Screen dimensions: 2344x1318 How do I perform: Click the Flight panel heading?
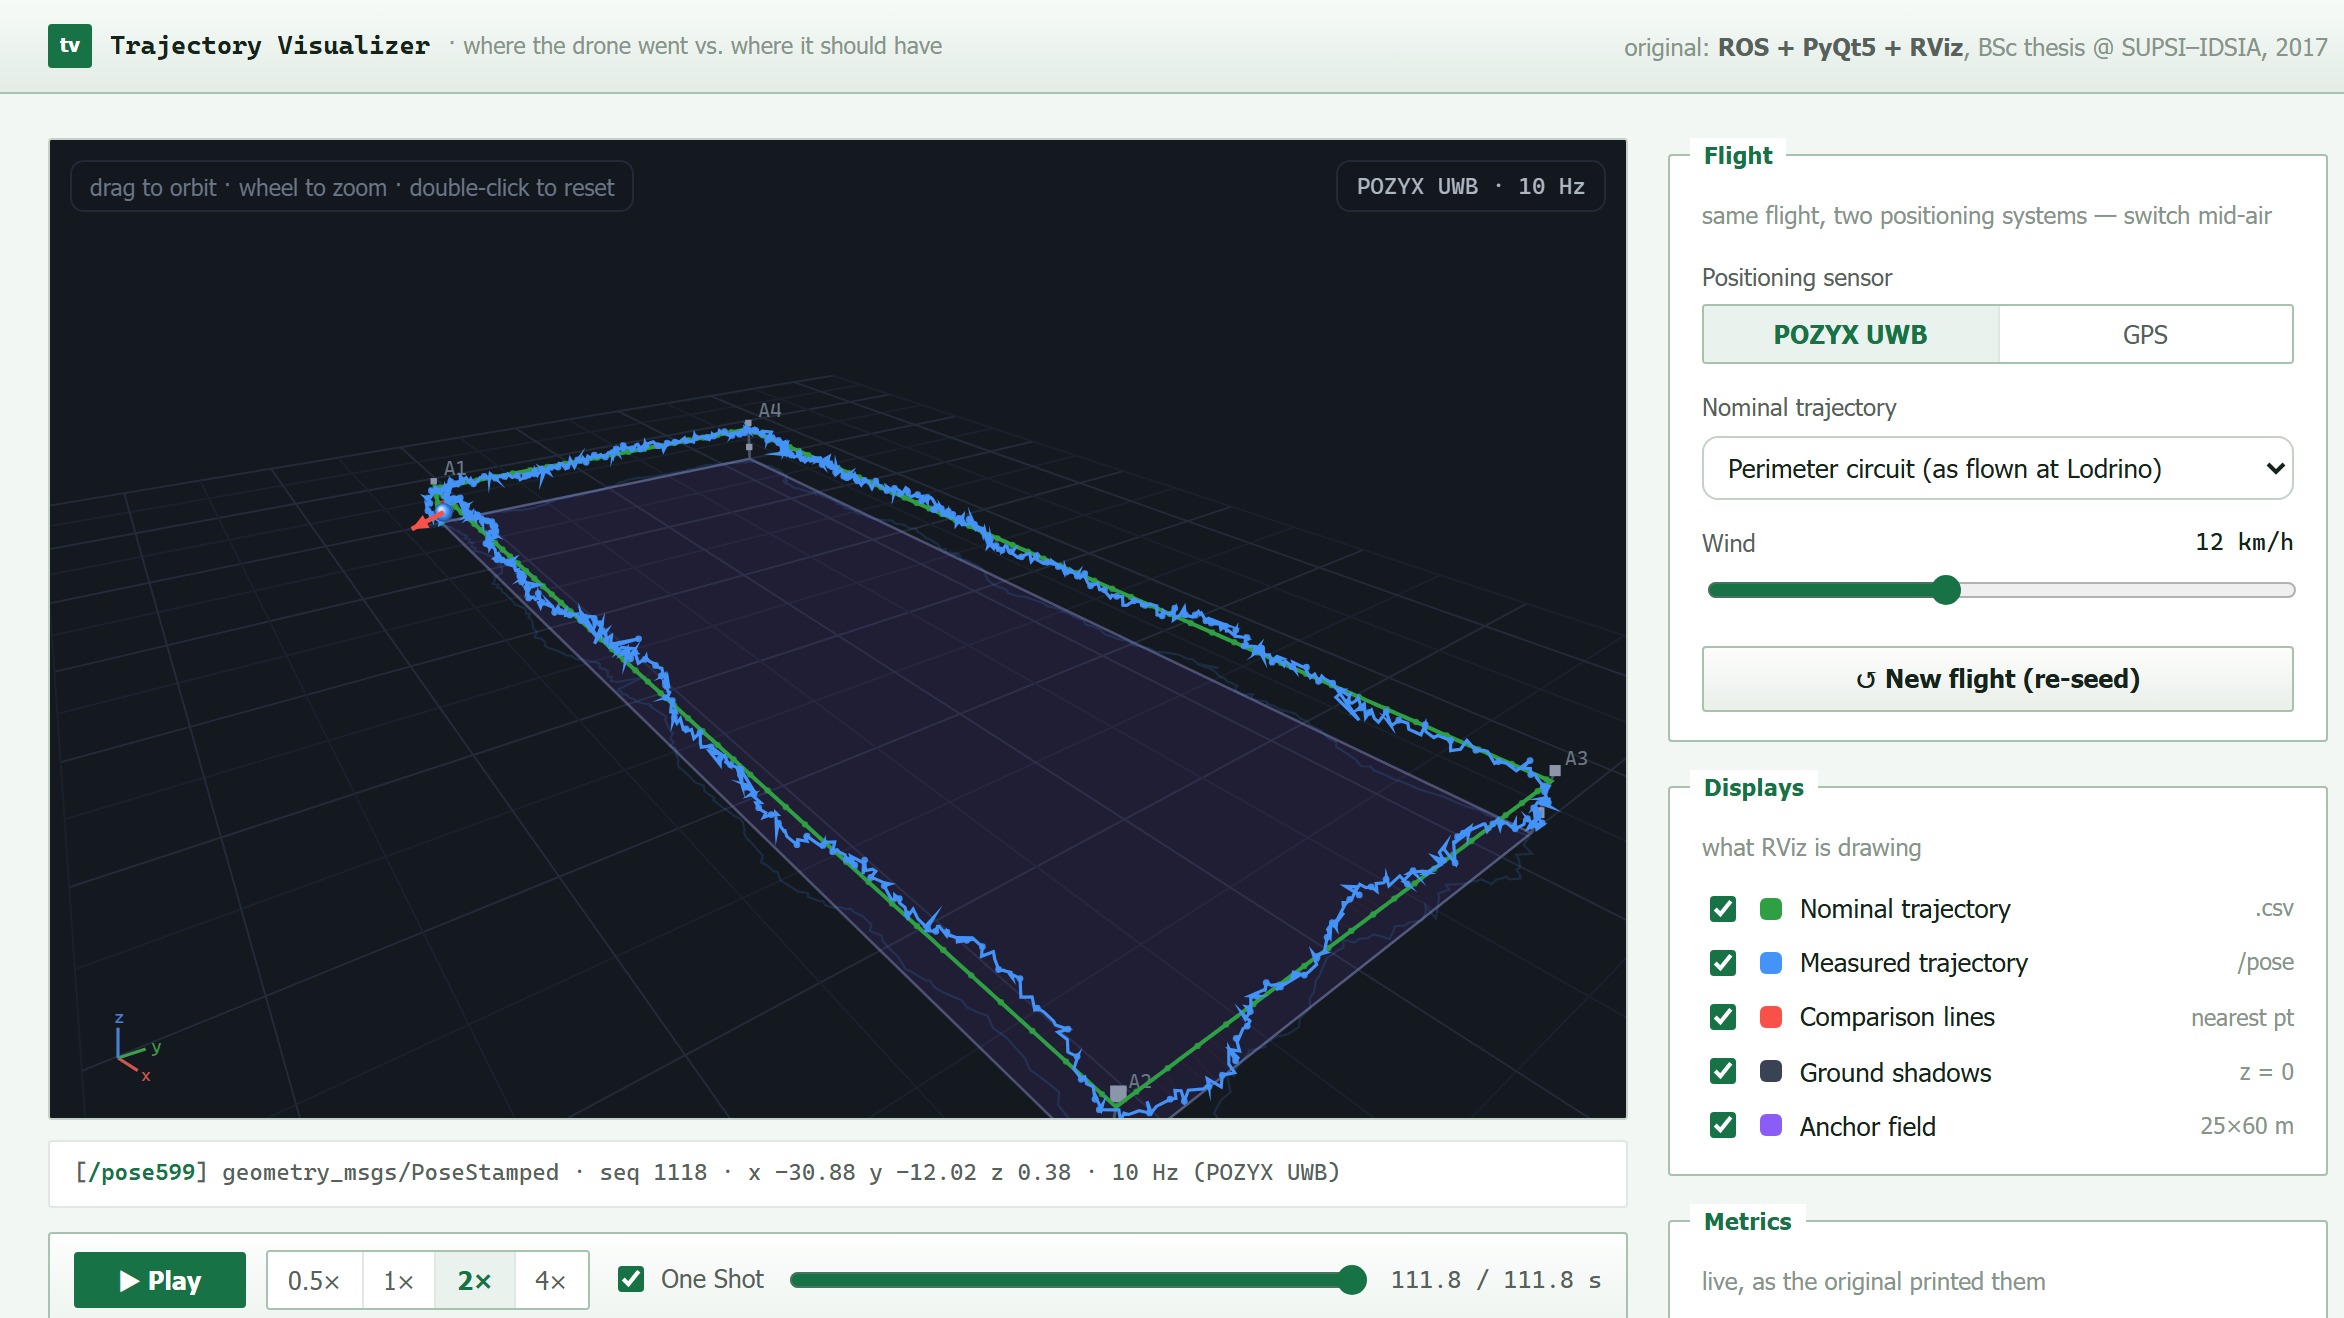(1738, 155)
